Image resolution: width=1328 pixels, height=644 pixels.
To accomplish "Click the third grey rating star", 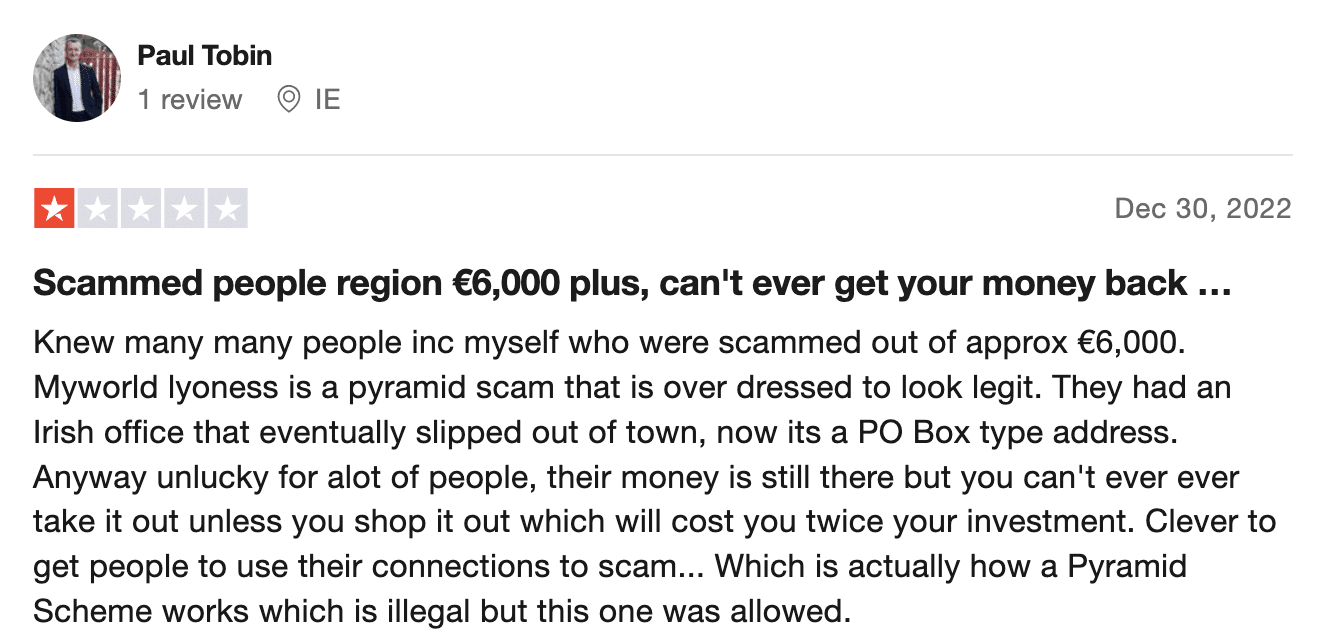I will [141, 208].
